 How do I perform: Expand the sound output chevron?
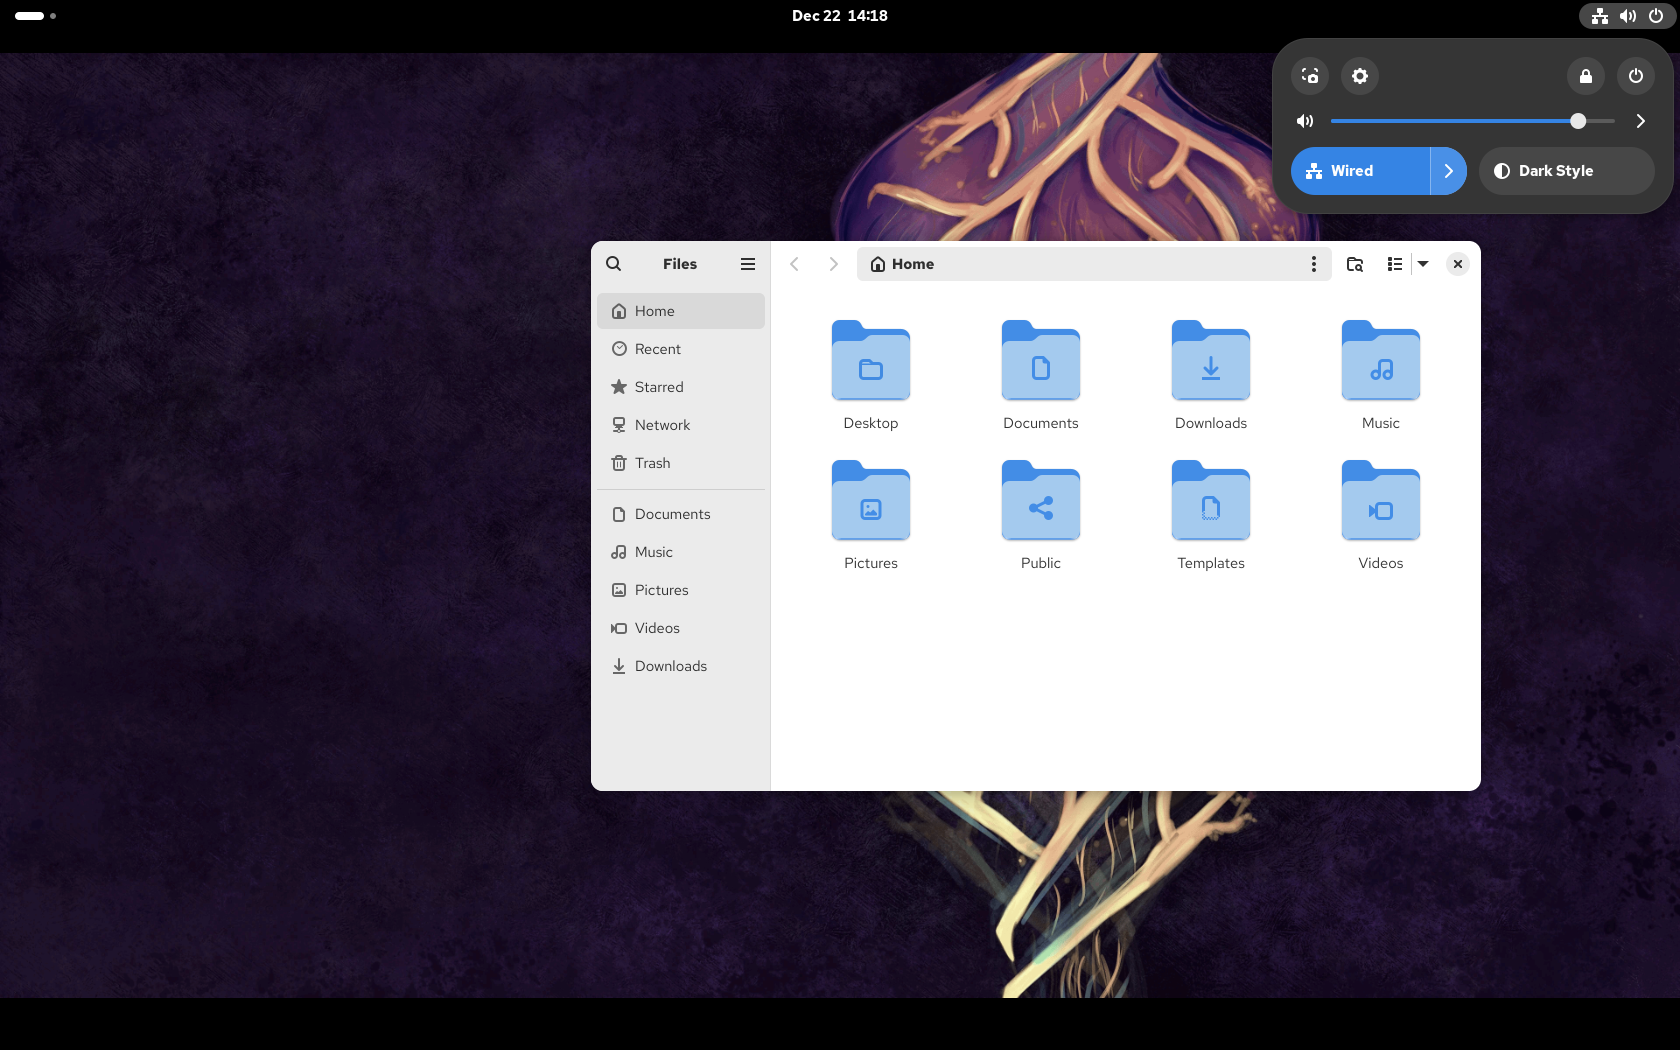pos(1640,121)
